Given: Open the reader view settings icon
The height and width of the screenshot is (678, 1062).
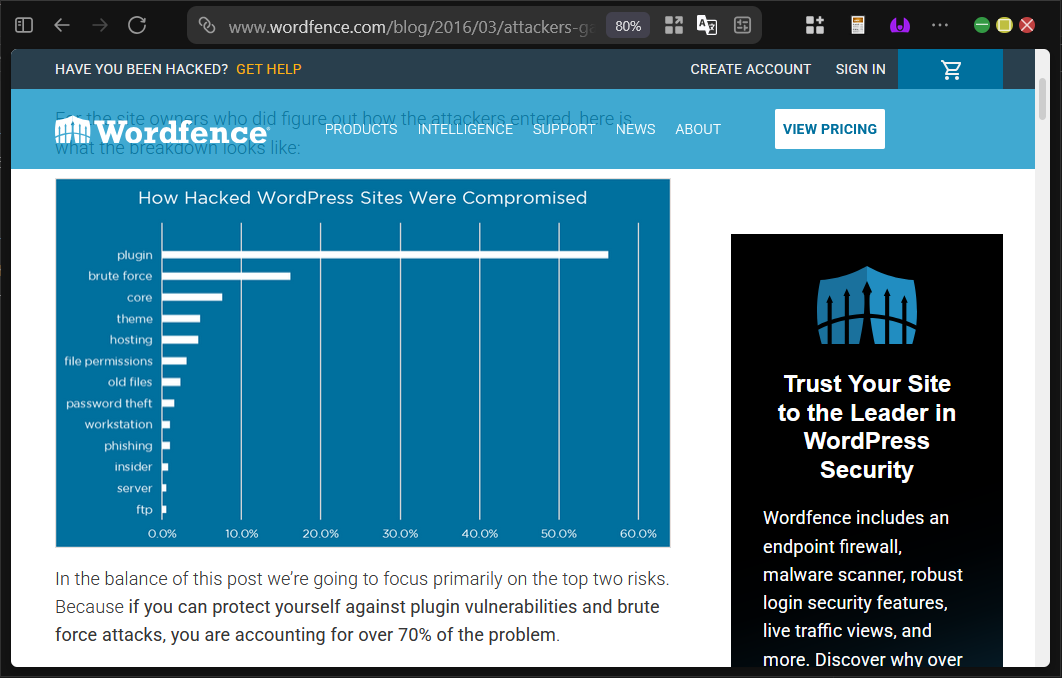Looking at the screenshot, I should click(x=742, y=26).
